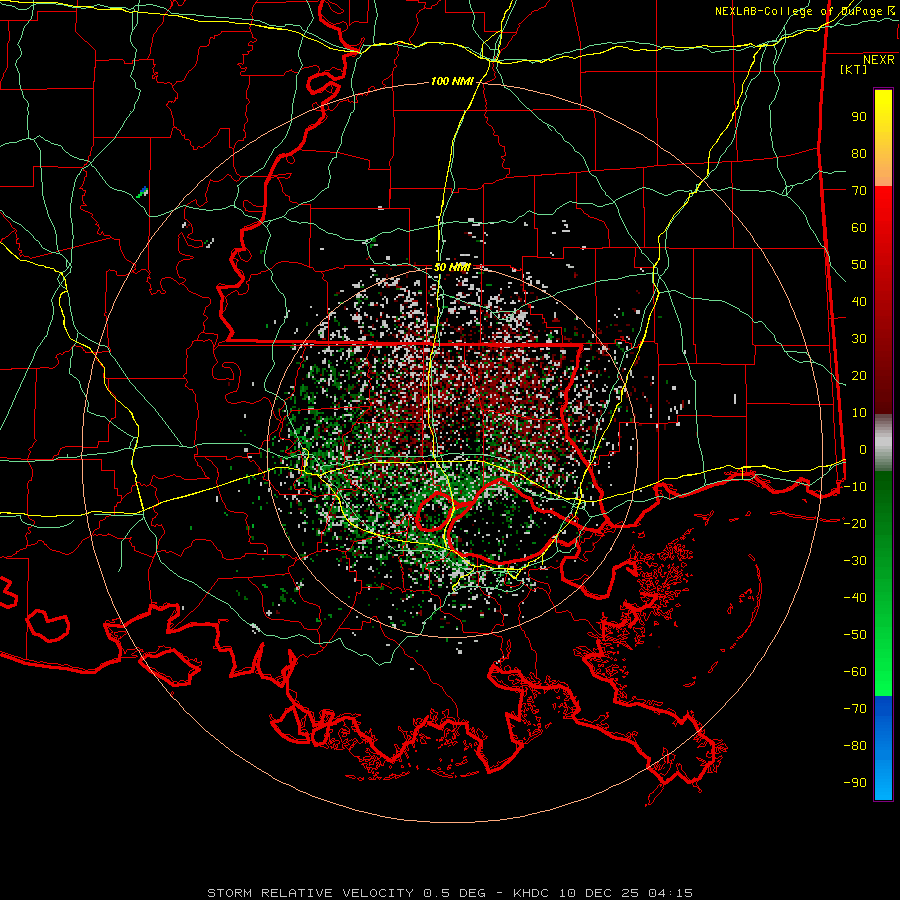The width and height of the screenshot is (900, 900).
Task: Select the -70 value on velocity scale
Action: click(855, 709)
